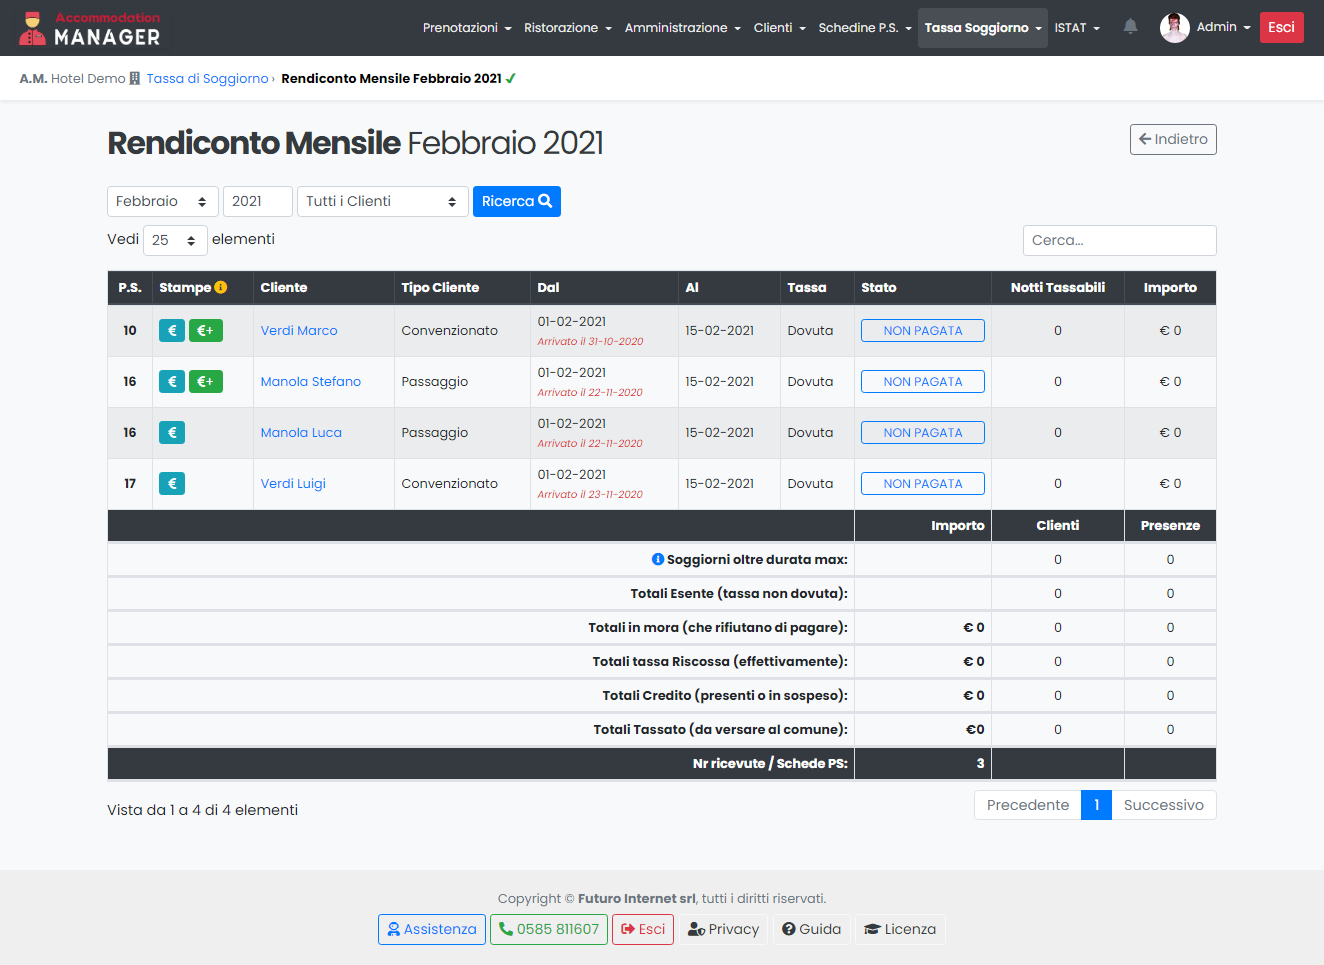Screen dimensions: 1324x965
Task: Open the Febbraio month dropdown
Action: (x=162, y=202)
